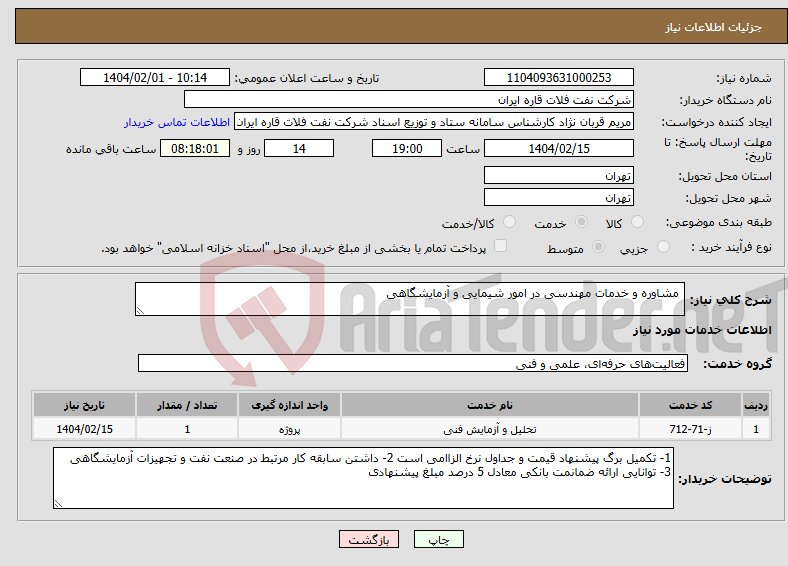Click the request creator field مریم قربان نژاد

[434, 122]
